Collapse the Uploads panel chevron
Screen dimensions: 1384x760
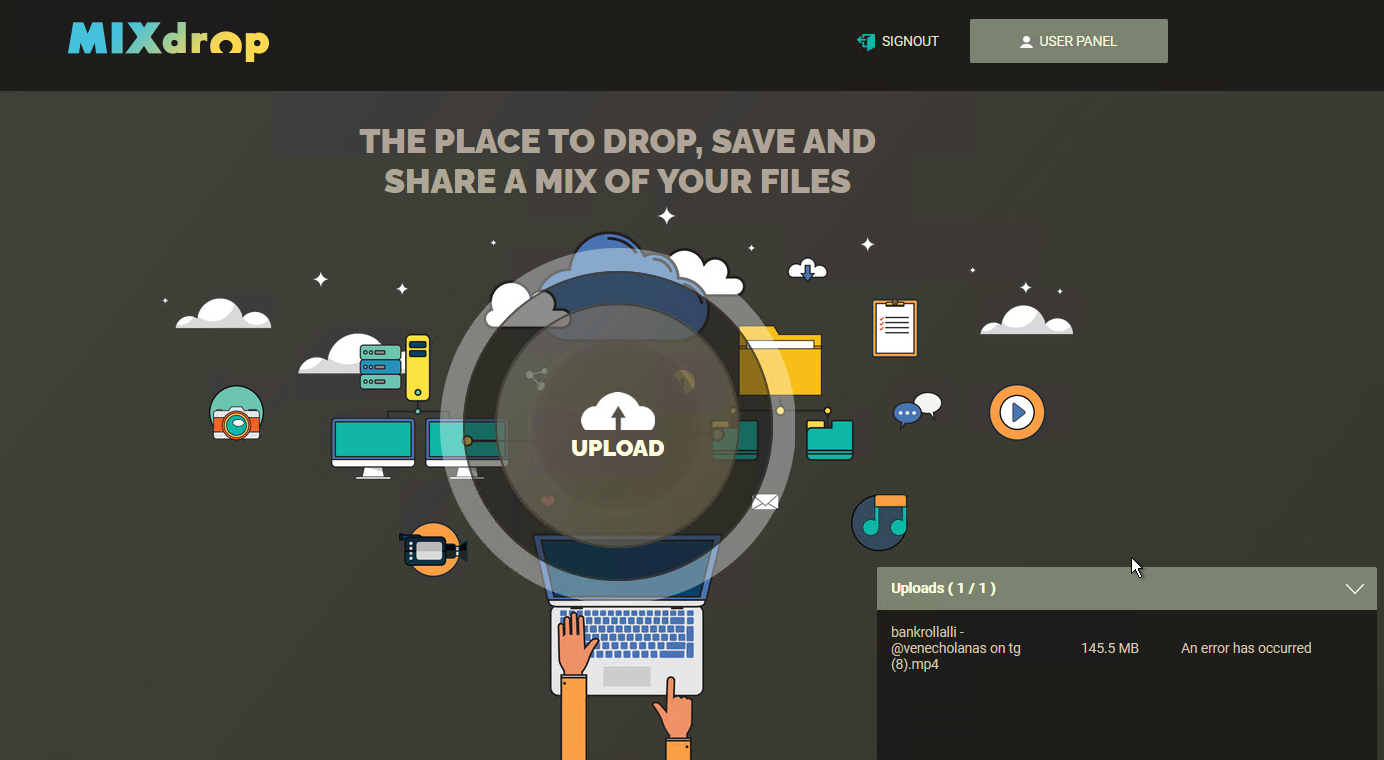tap(1354, 589)
